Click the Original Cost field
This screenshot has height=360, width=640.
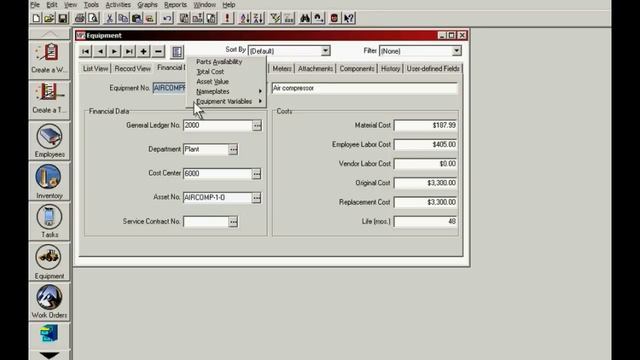click(x=425, y=183)
